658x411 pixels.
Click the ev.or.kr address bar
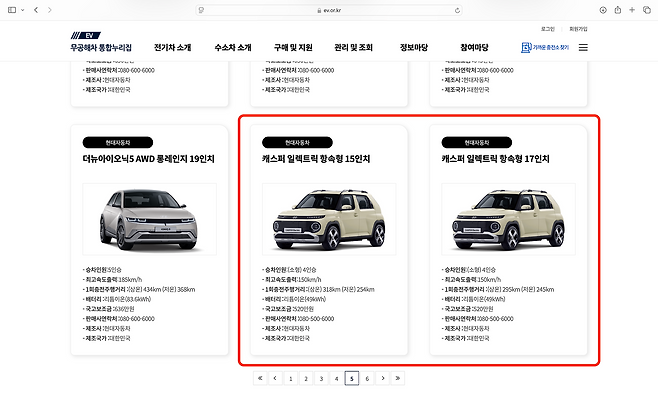329,9
